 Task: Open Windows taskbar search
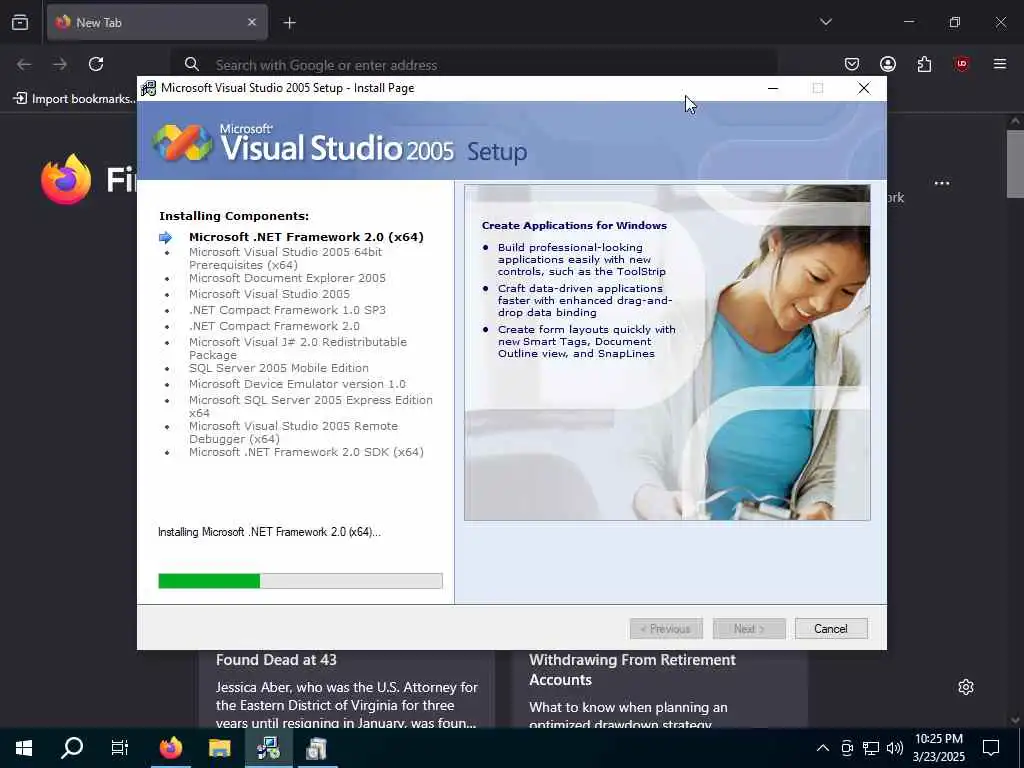(72, 748)
